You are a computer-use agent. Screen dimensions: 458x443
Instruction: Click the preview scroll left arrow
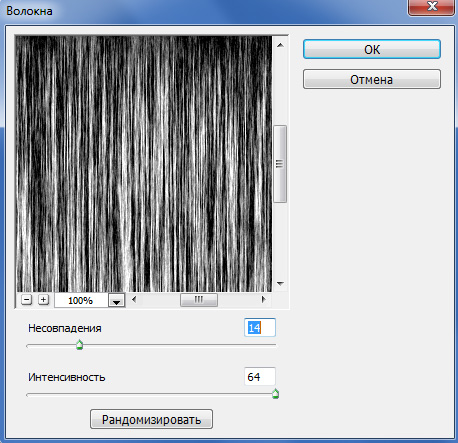coord(134,300)
